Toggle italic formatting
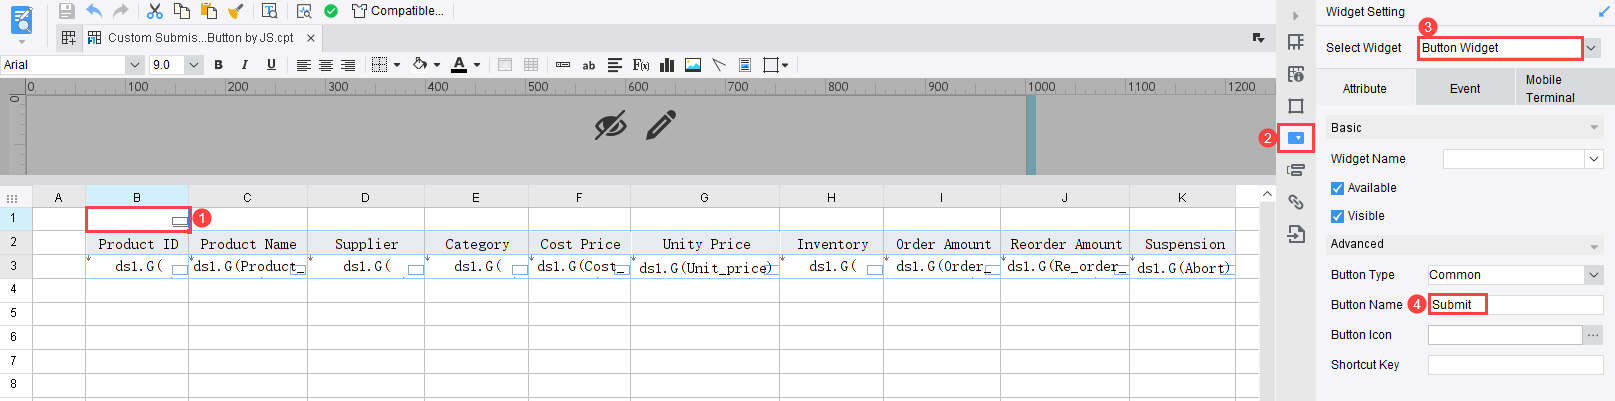 [x=245, y=65]
